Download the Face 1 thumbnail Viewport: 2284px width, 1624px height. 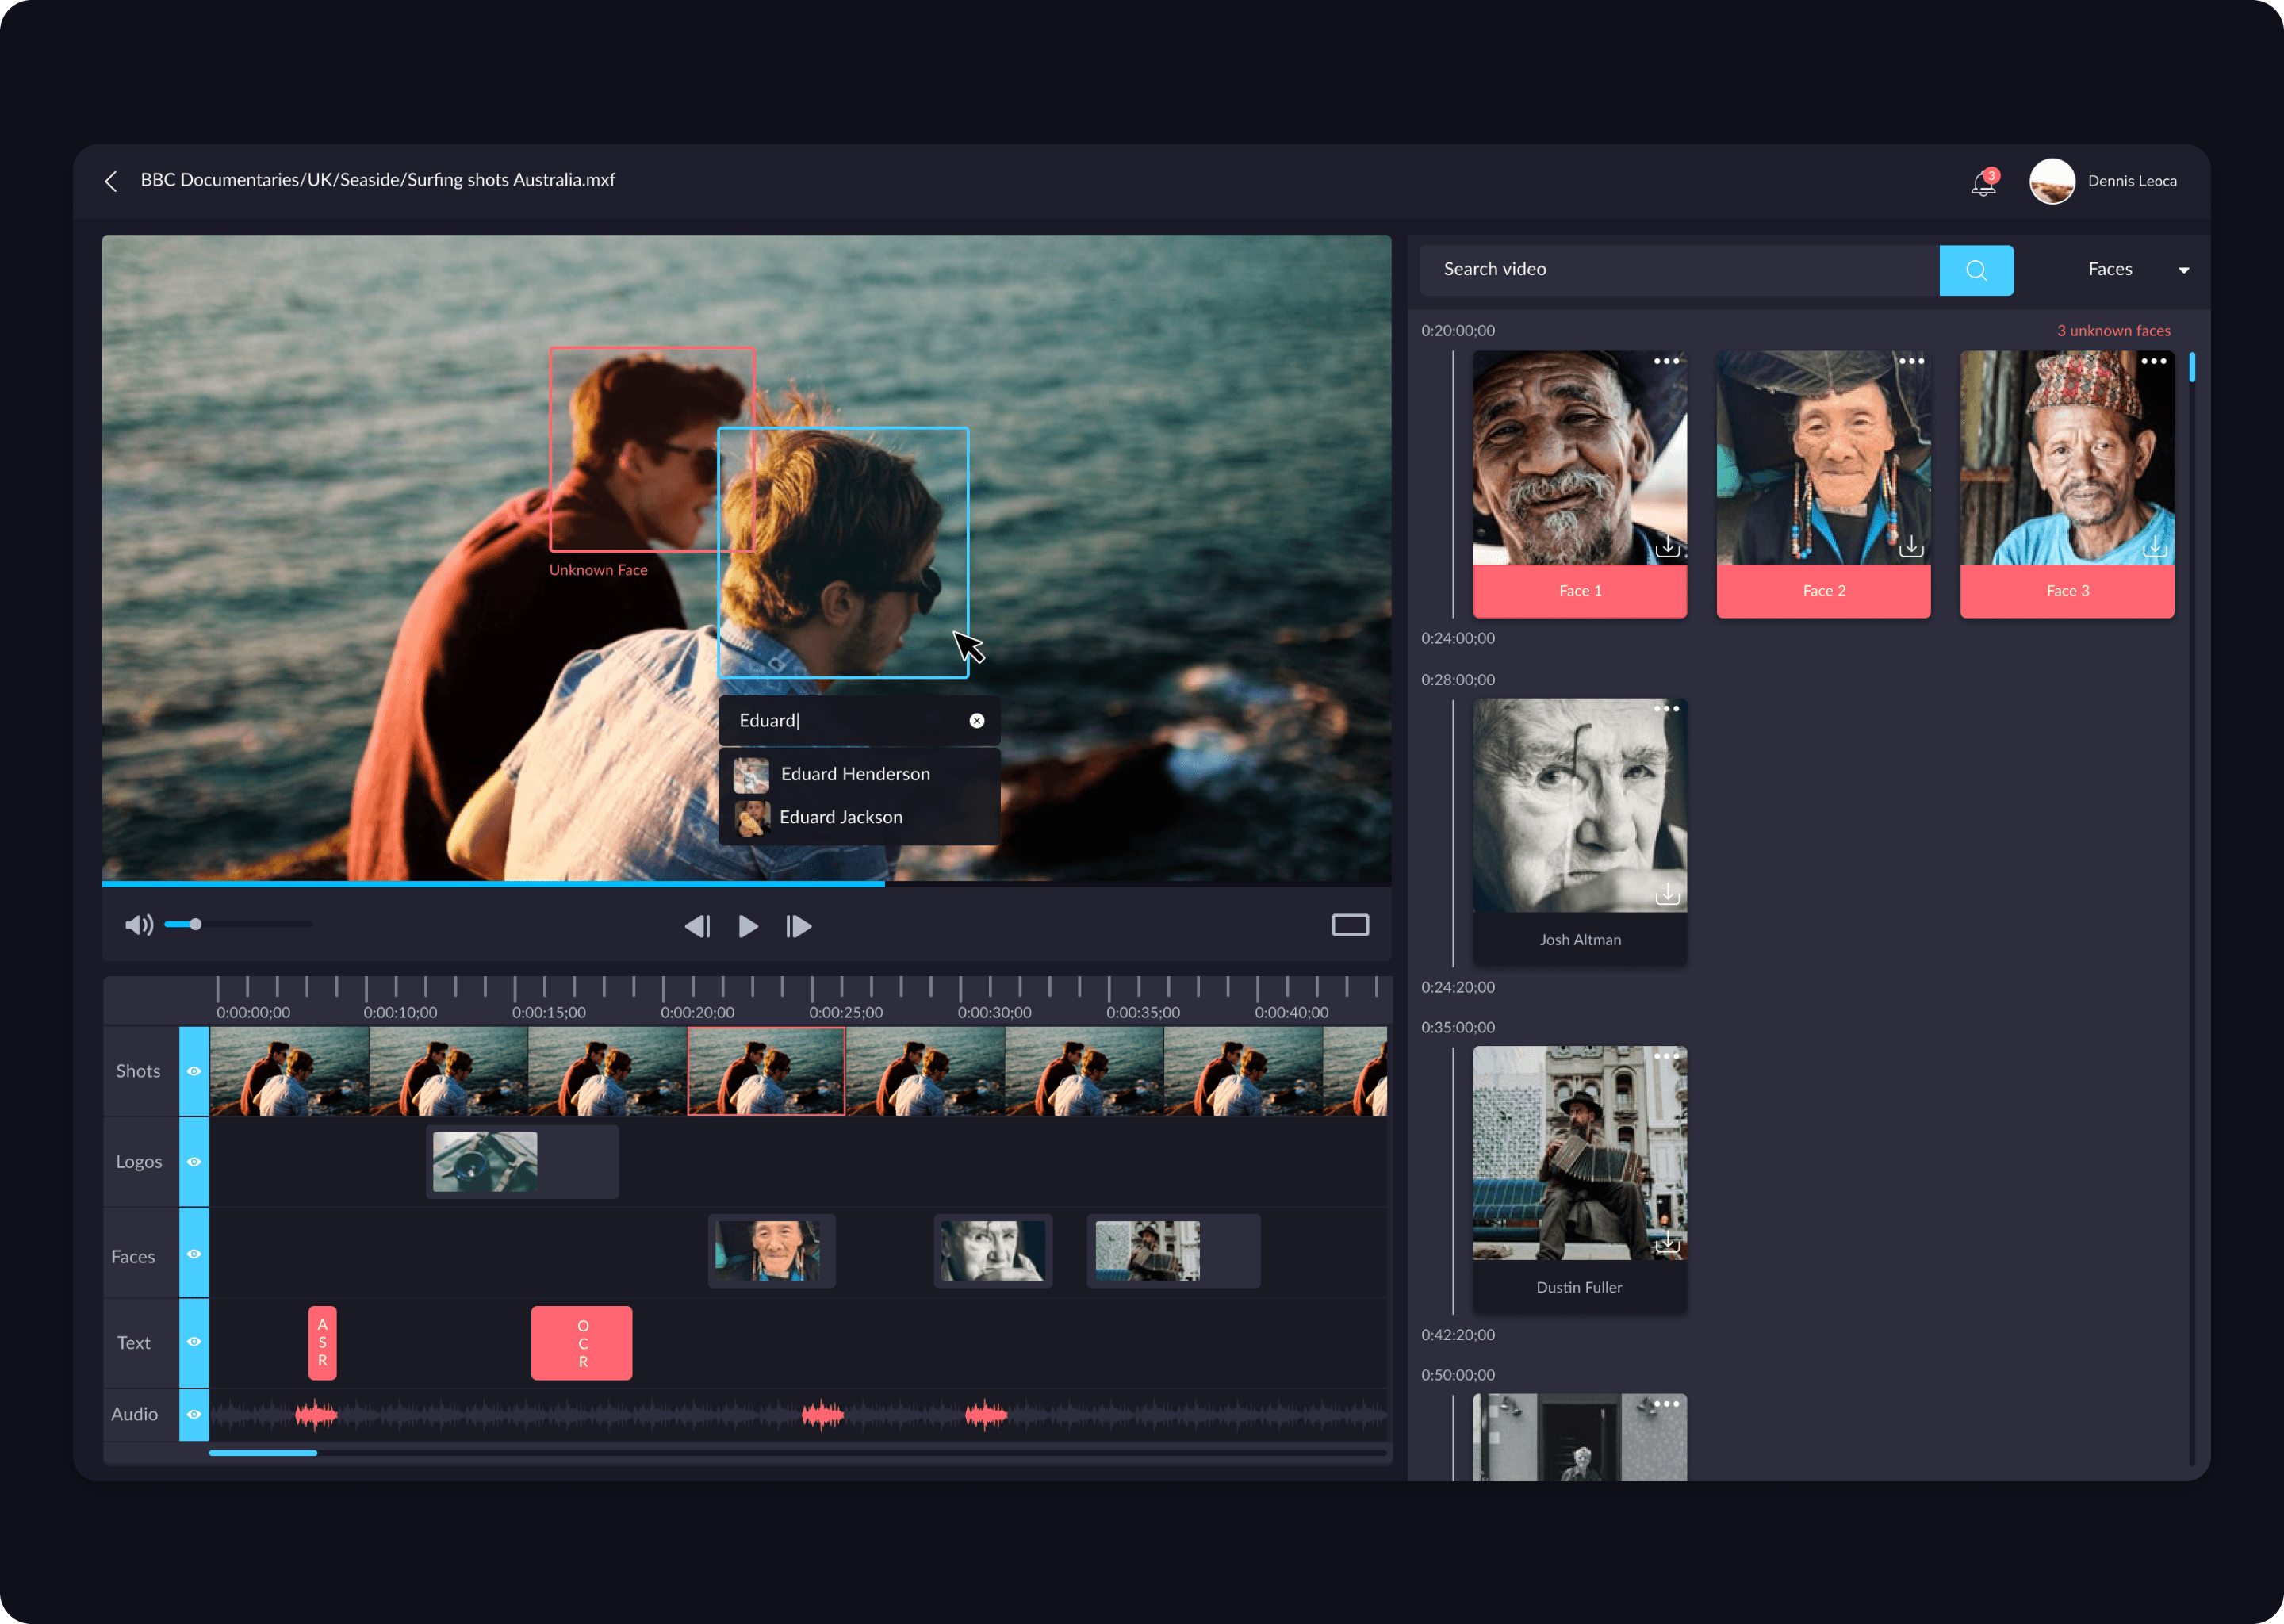tap(1667, 546)
